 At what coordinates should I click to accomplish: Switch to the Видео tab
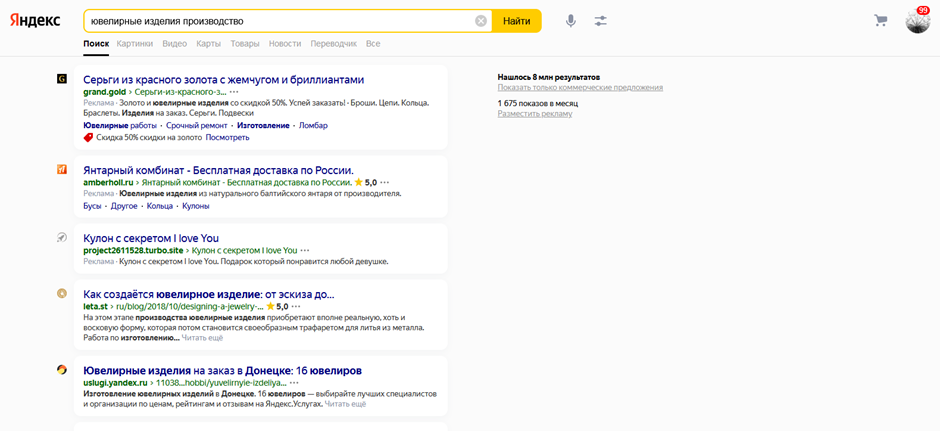click(x=175, y=44)
